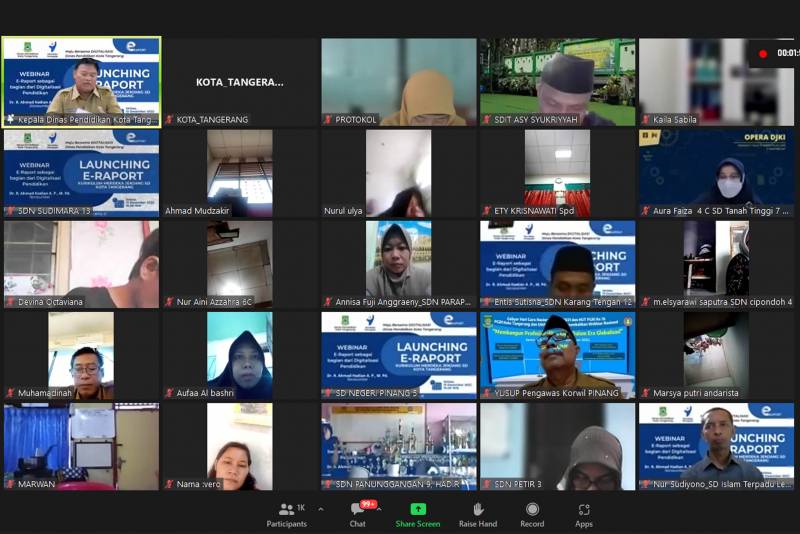Open the Apps menu
The width and height of the screenshot is (800, 534).
click(x=583, y=513)
